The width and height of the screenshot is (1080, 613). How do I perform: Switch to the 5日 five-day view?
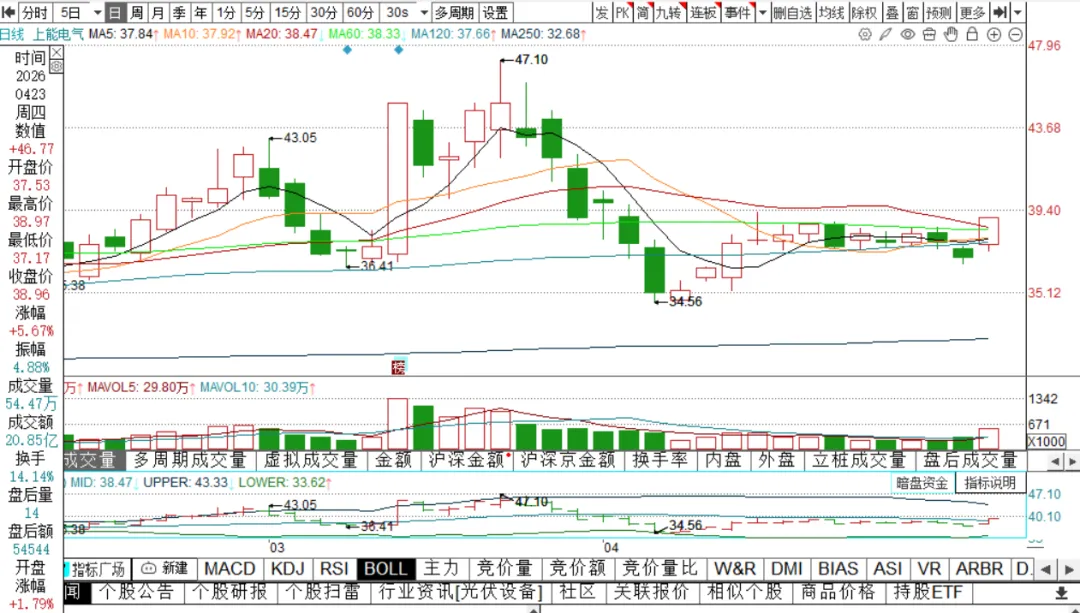tap(71, 12)
